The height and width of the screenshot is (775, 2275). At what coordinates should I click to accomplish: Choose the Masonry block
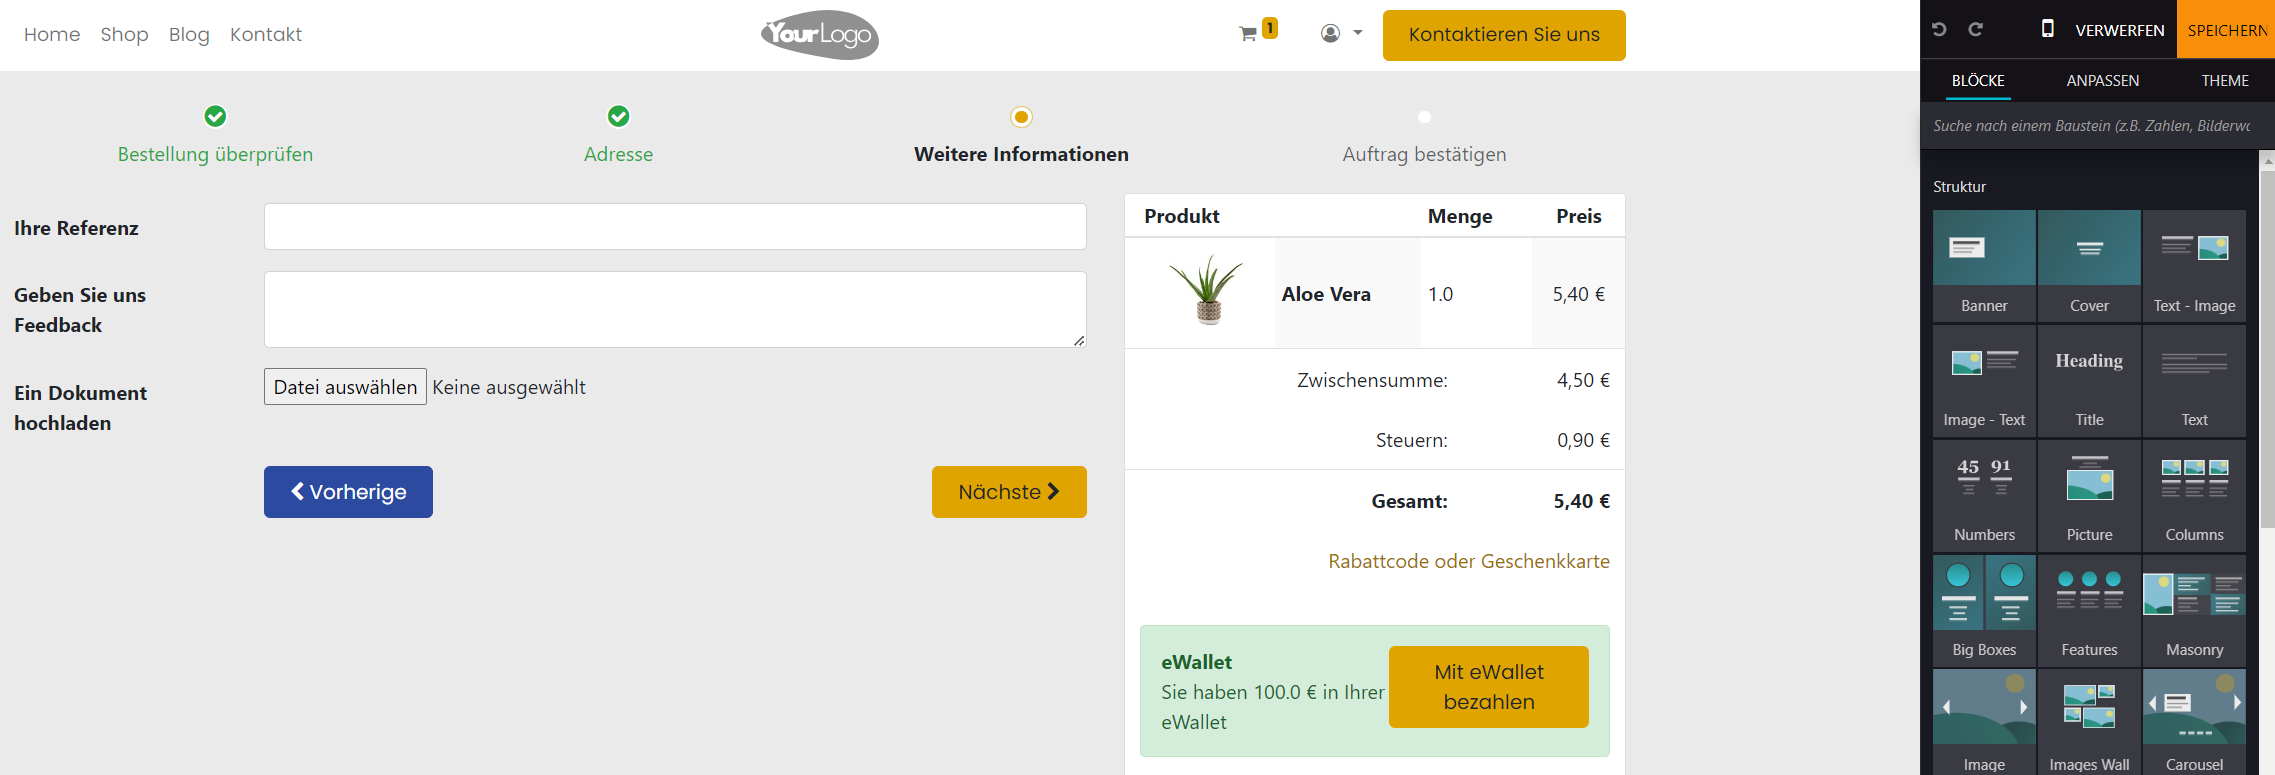coord(2194,609)
